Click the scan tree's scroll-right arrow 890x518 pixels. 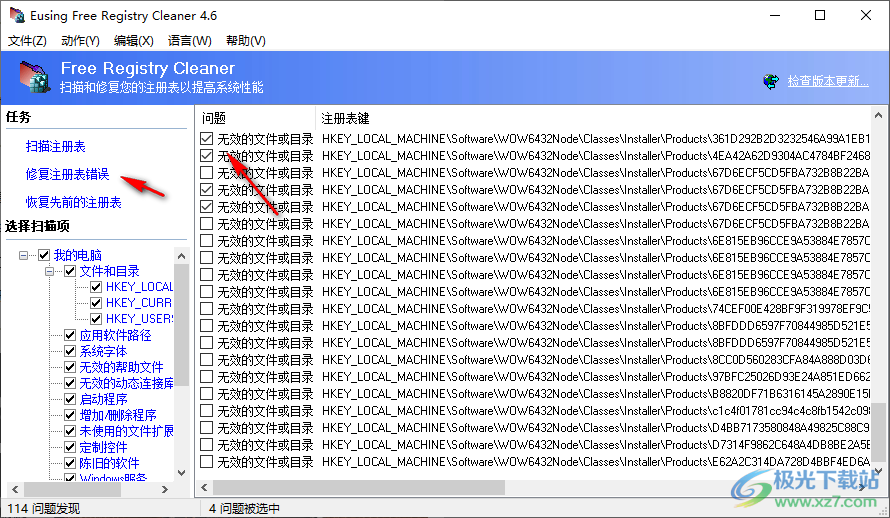165,489
